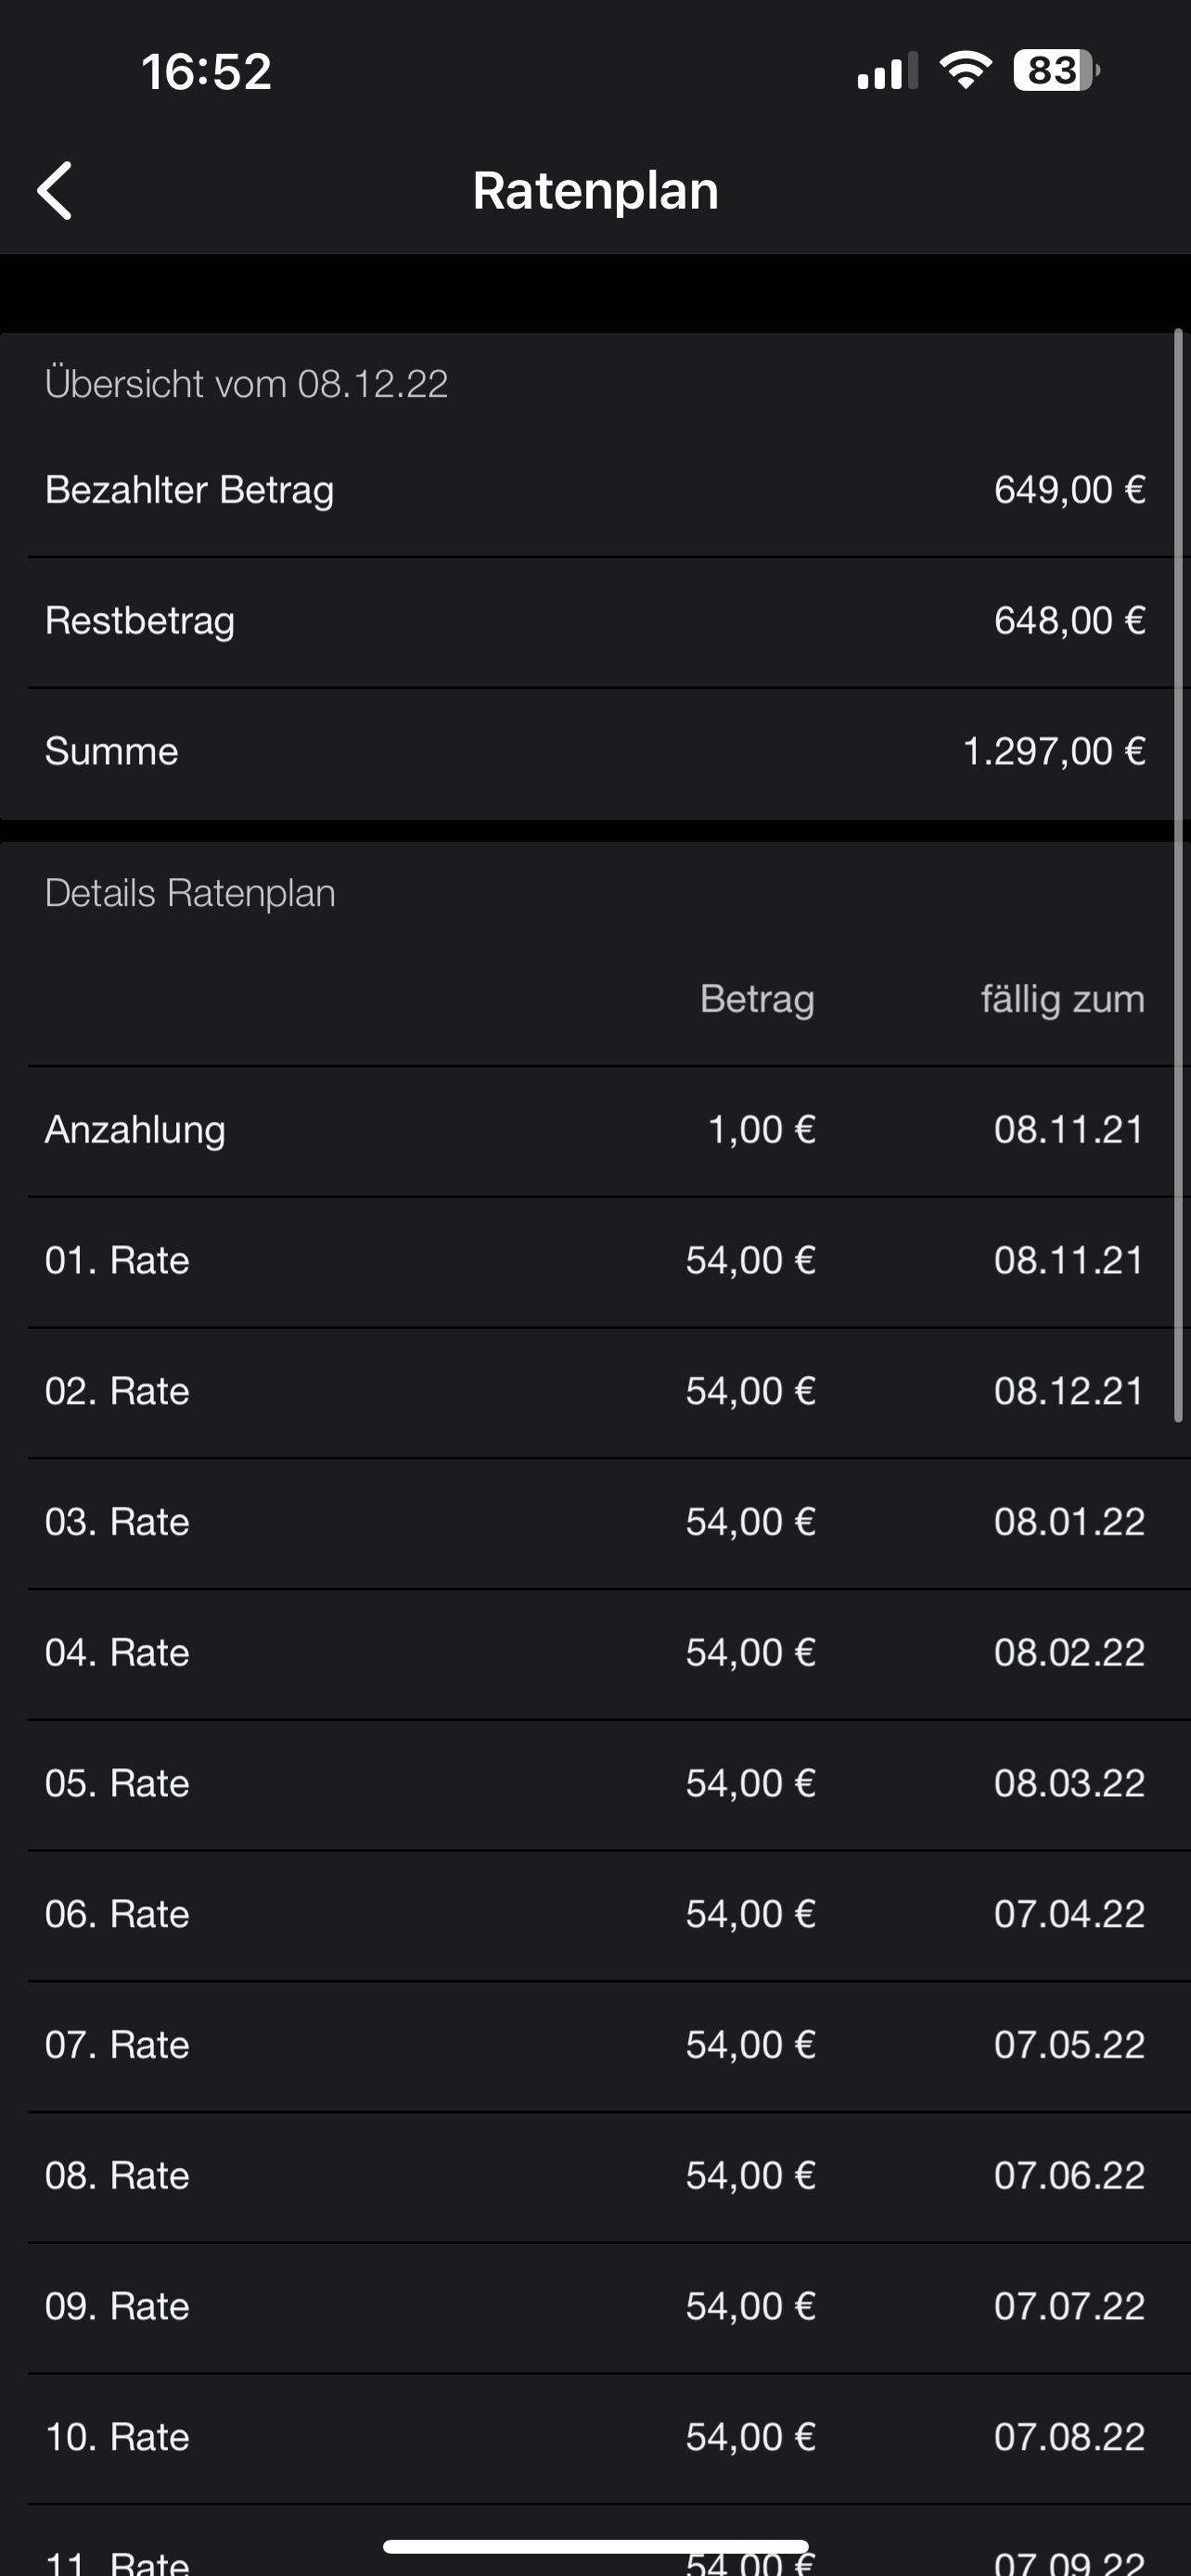Tap the battery level indicator

tap(1056, 71)
